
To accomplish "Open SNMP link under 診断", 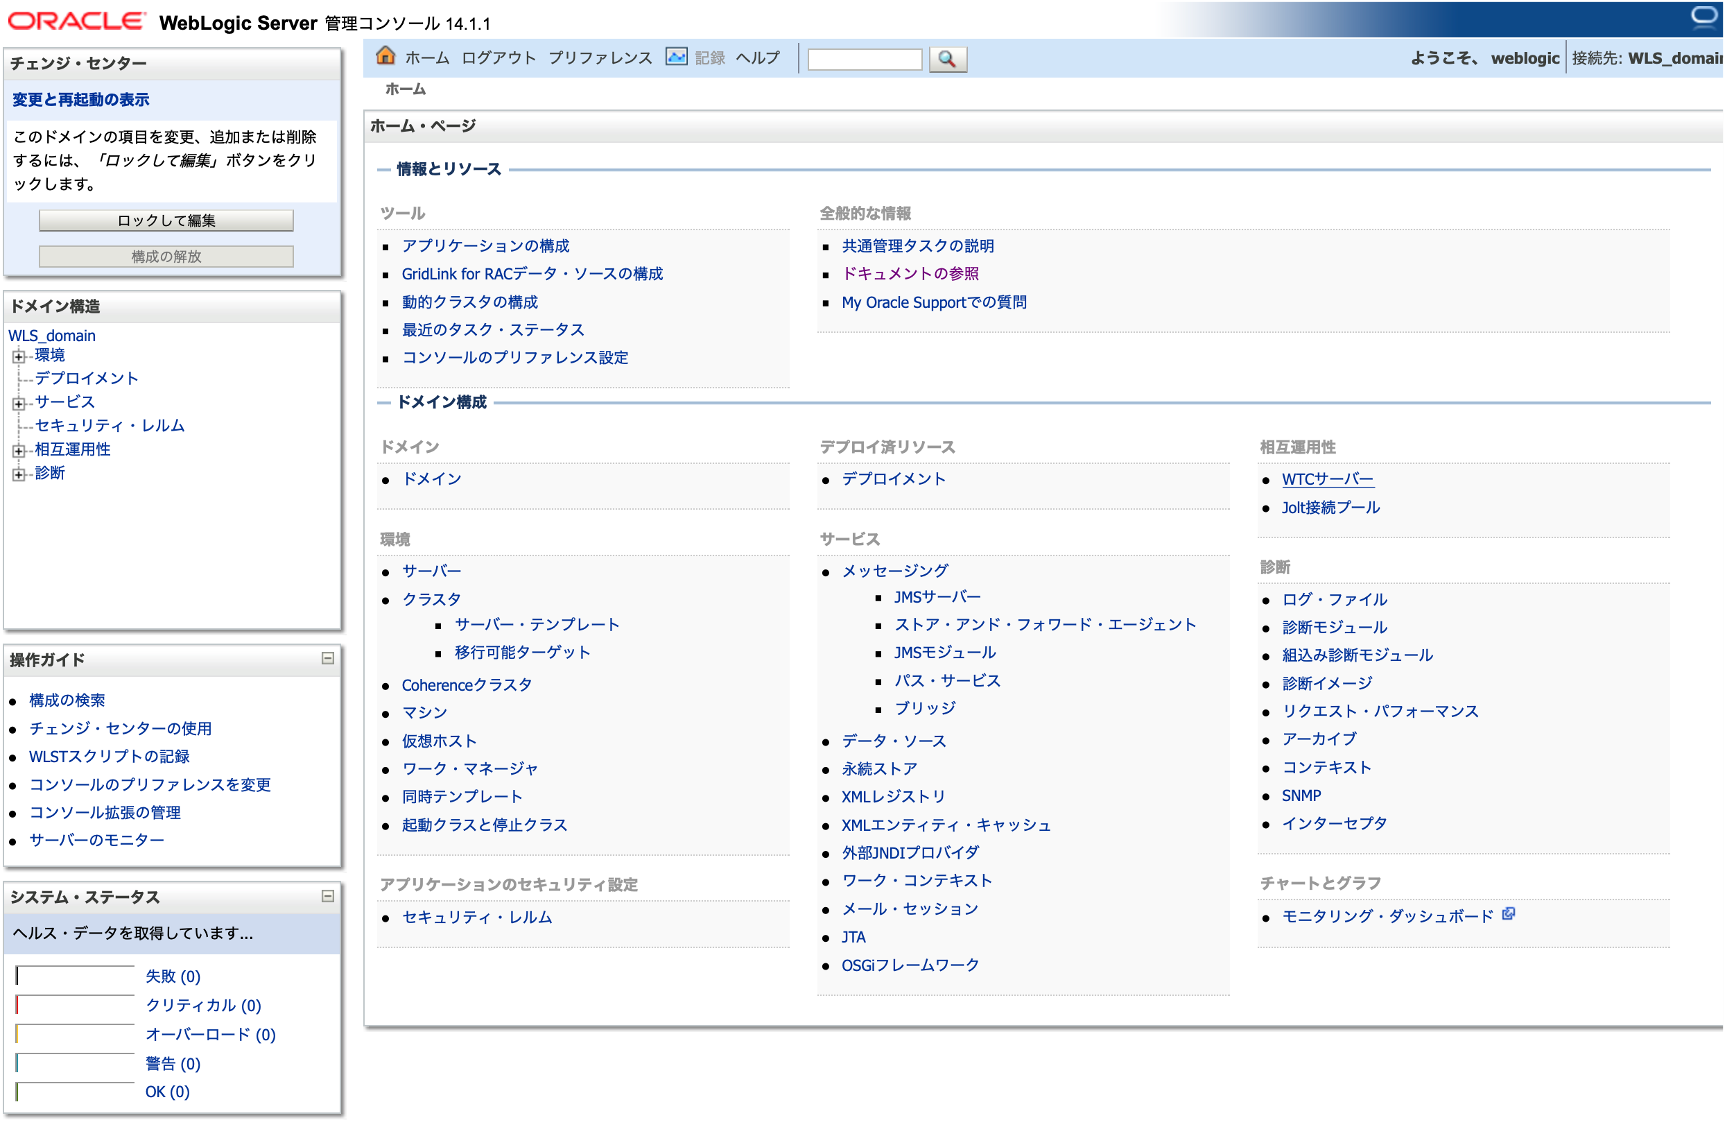I will coord(1302,795).
